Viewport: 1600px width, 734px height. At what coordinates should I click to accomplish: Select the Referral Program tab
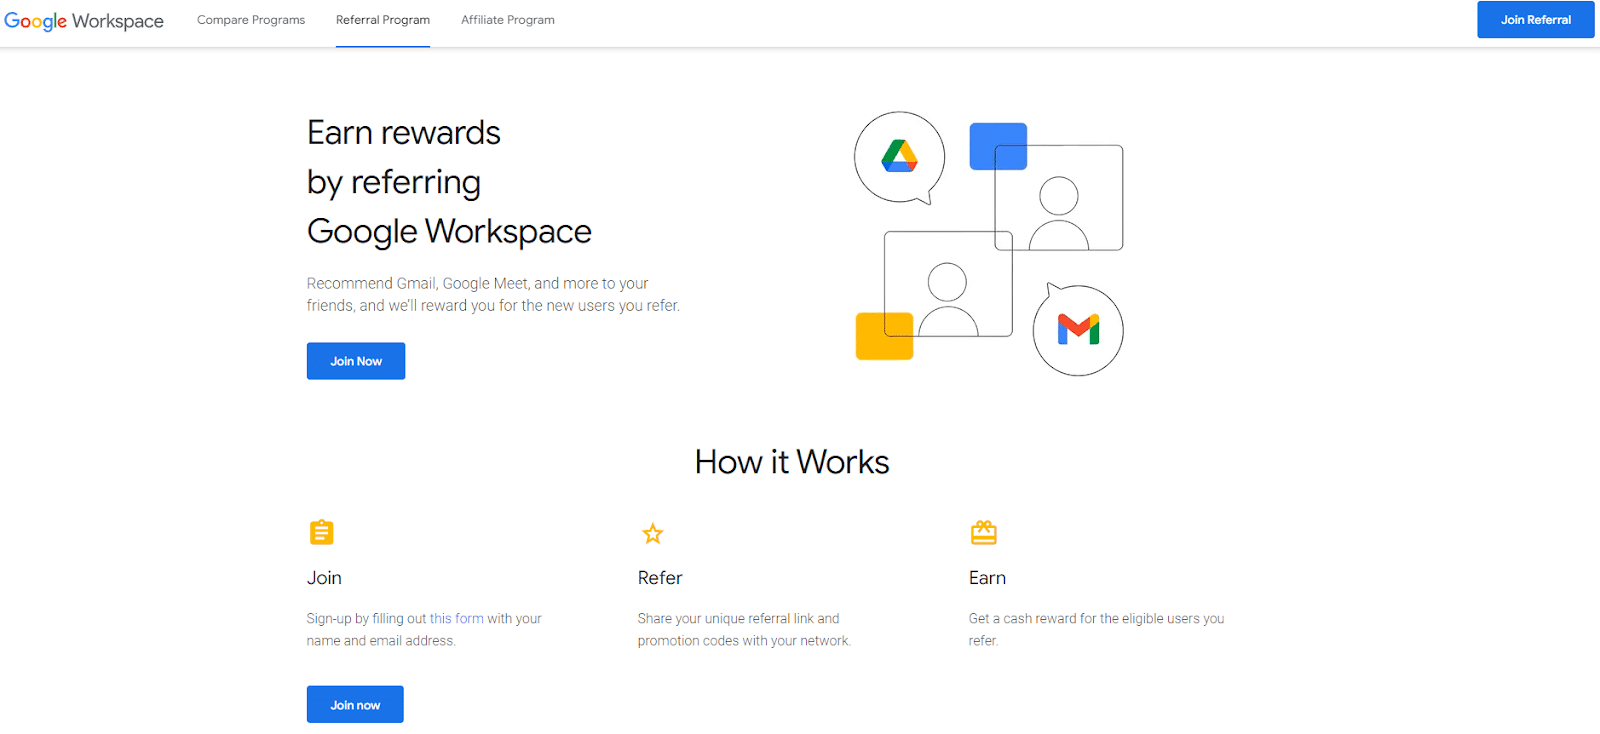pos(383,20)
